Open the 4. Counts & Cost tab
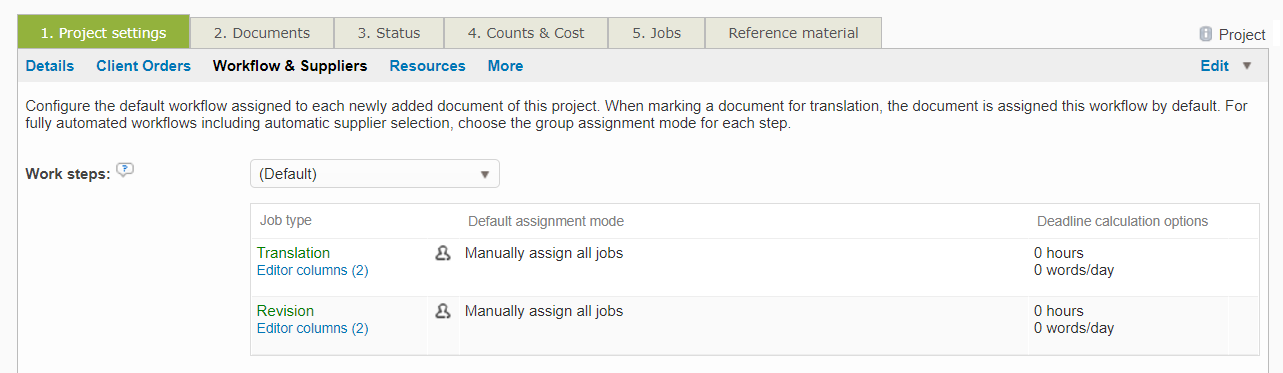The image size is (1283, 373). (x=526, y=33)
